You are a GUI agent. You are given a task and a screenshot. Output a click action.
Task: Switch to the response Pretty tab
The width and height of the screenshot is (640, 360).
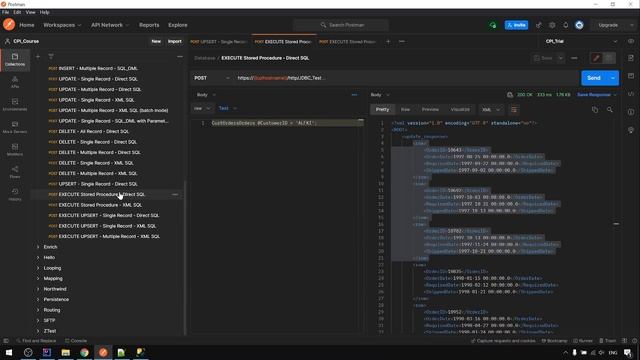(x=382, y=110)
